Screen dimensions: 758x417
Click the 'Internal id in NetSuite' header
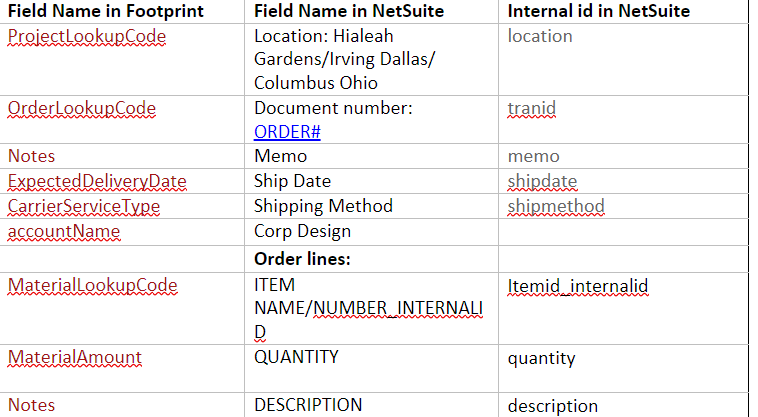pyautogui.click(x=598, y=11)
